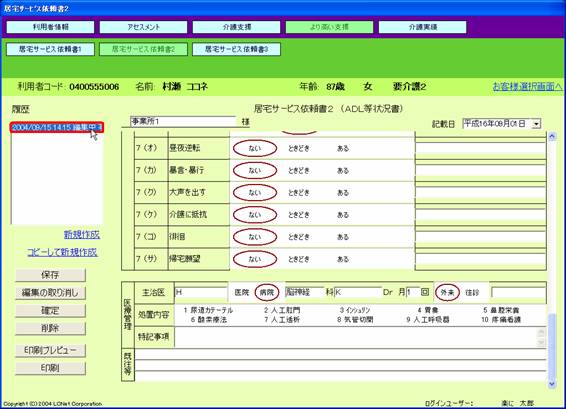Select ない for 徘徊 row
Screen dimensions: 566x409
coord(255,237)
